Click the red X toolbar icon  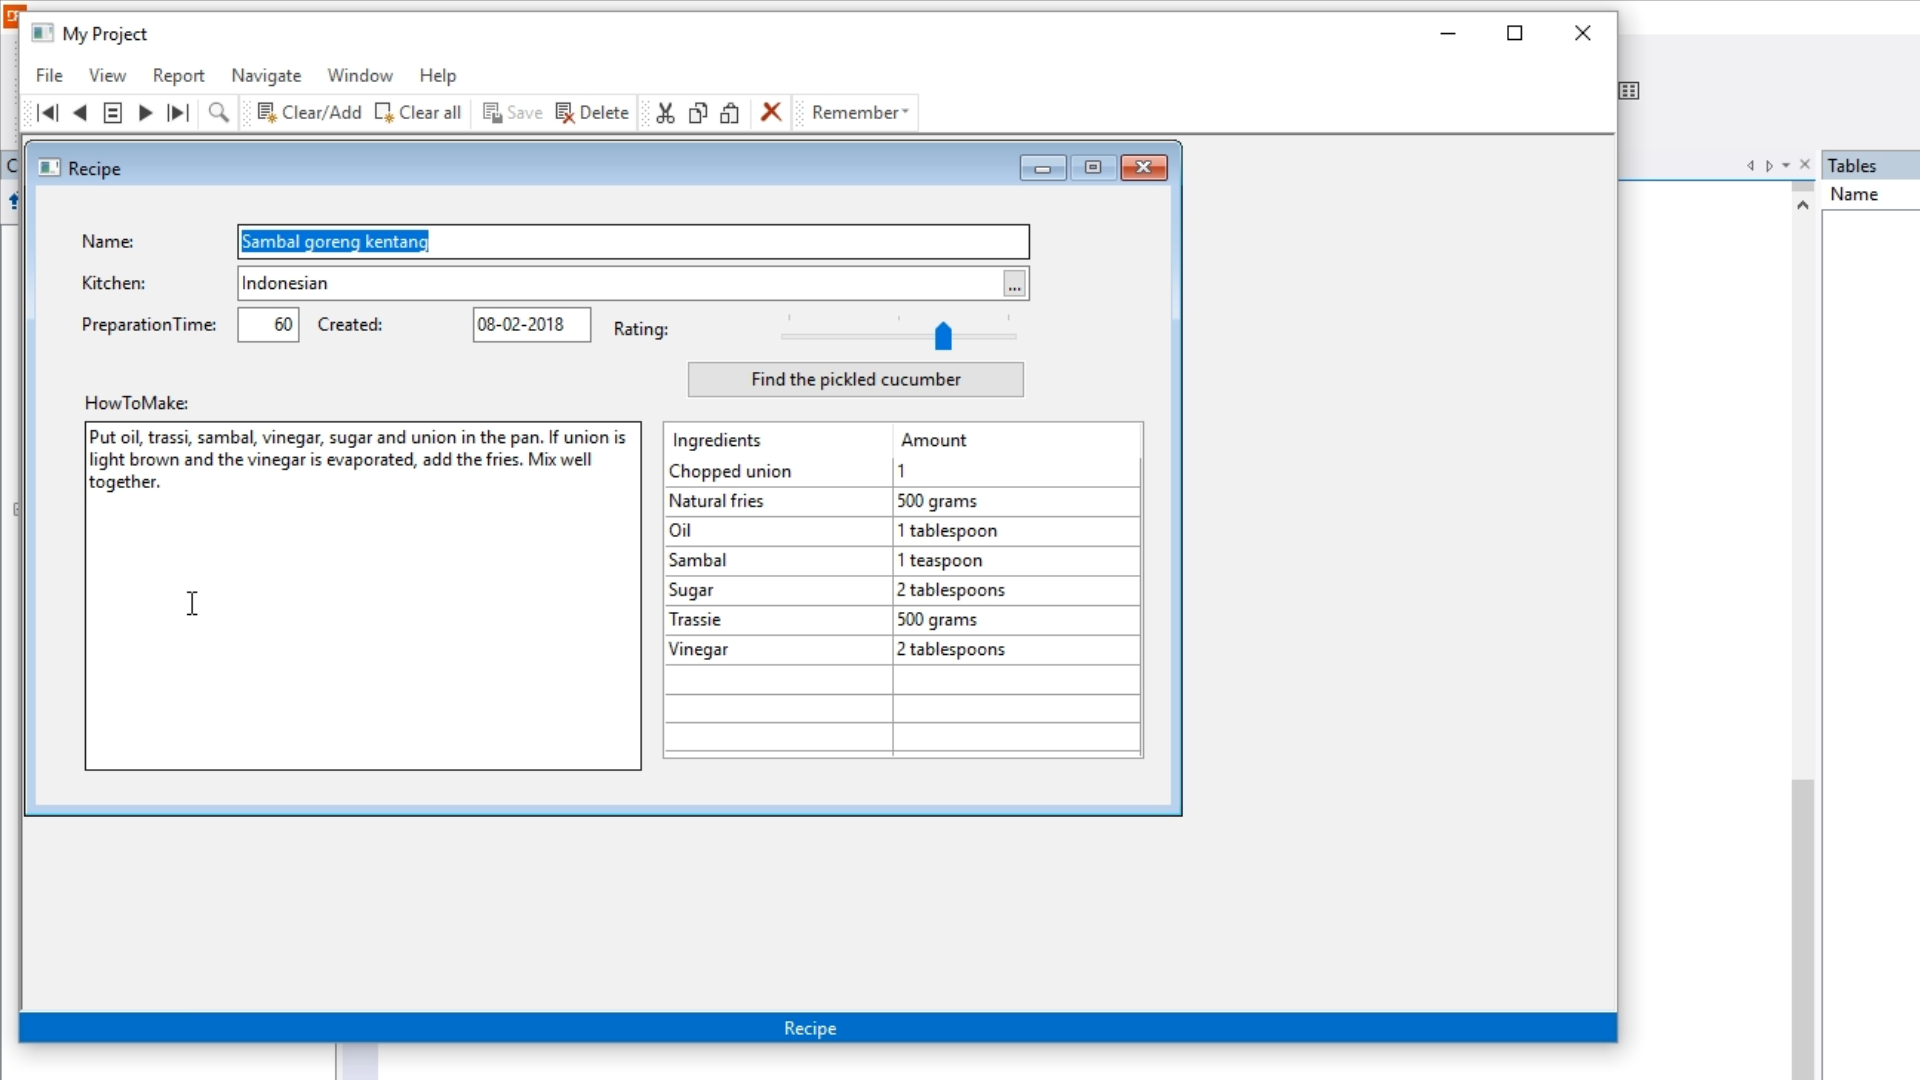coord(770,112)
